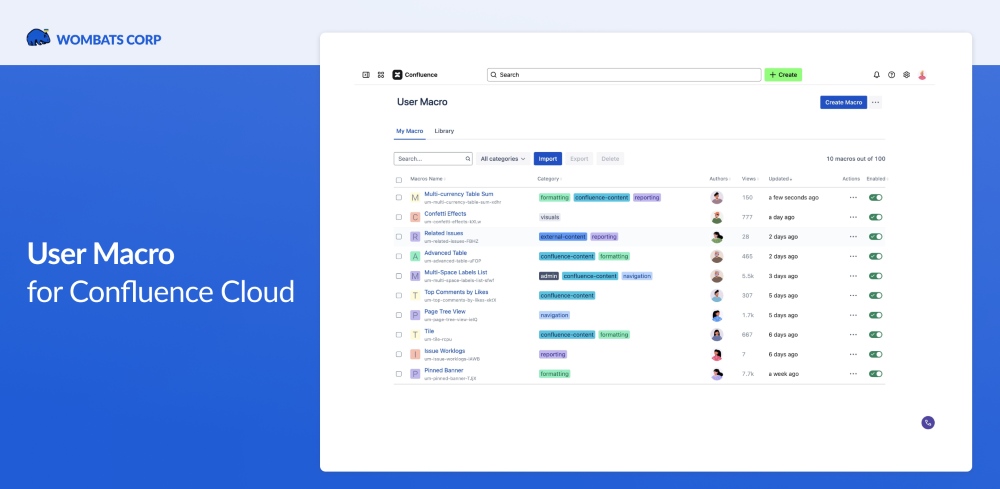Open the Multi-Space Labels List macro link
This screenshot has width=1000, height=489.
pyautogui.click(x=456, y=272)
